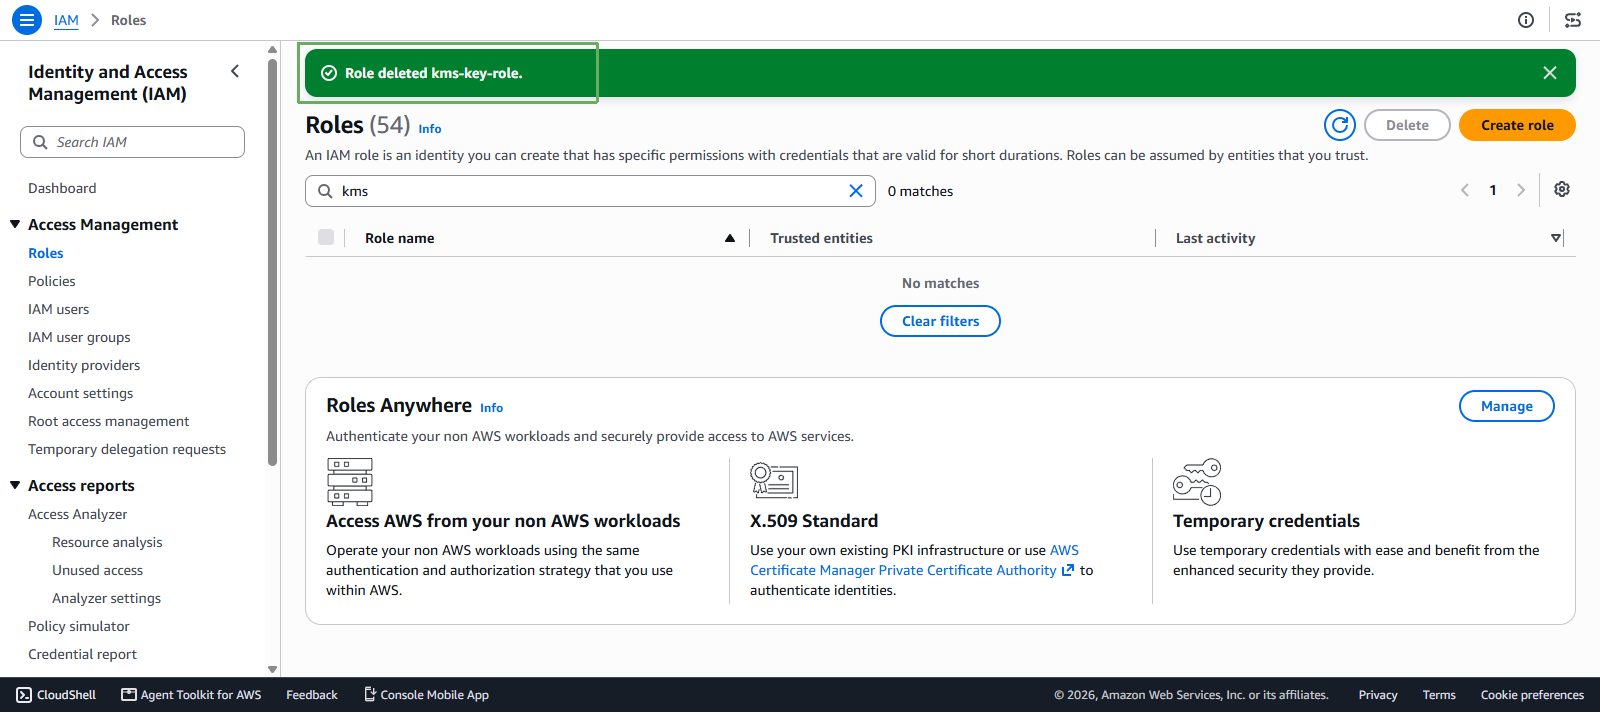Collapse the IAM sidebar panel
The width and height of the screenshot is (1600, 712).
[x=235, y=71]
